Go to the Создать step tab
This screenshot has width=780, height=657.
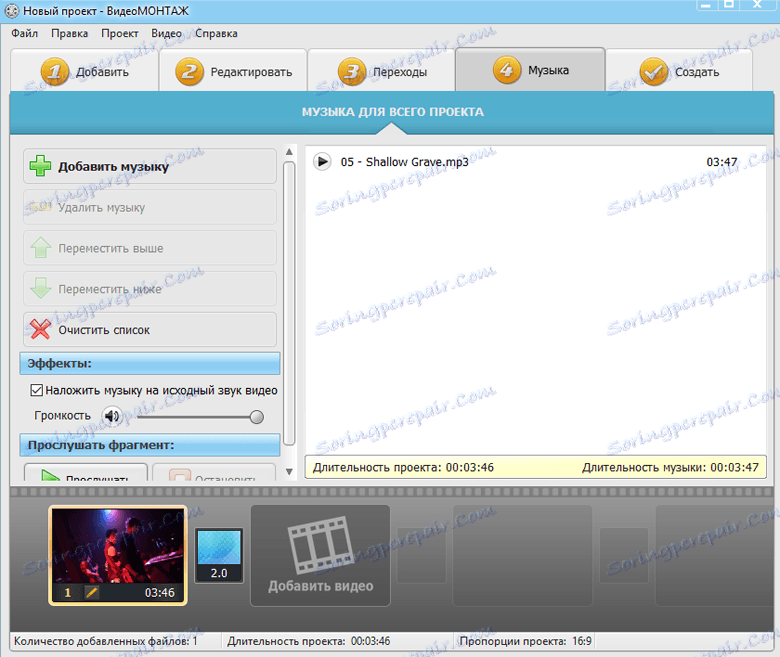coord(679,71)
